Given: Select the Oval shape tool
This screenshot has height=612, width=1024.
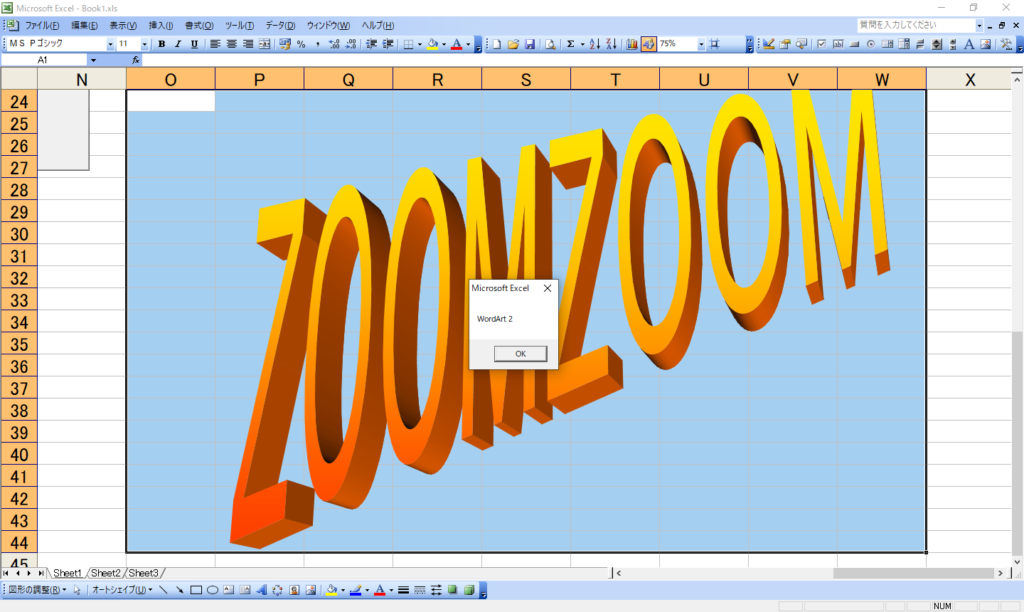Looking at the screenshot, I should (x=213, y=590).
